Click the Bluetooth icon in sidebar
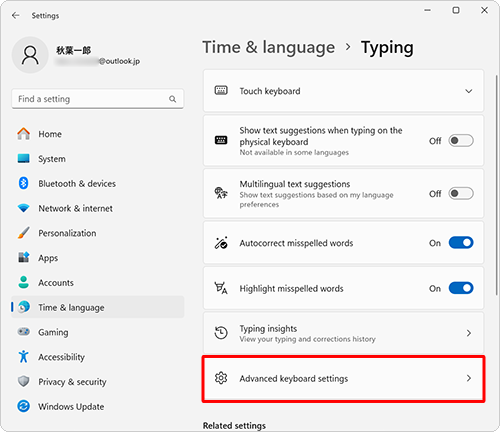 (23, 183)
